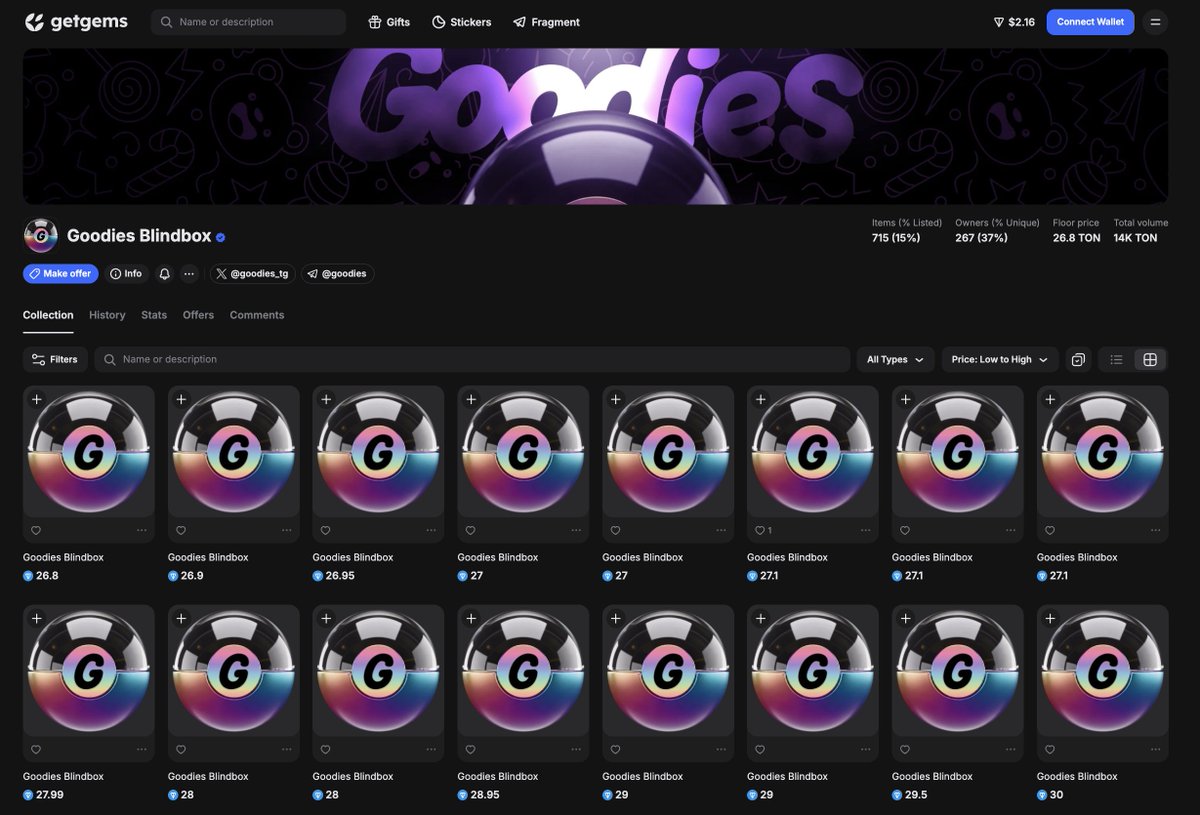This screenshot has width=1200, height=815.
Task: Expand the All Types dropdown
Action: pyautogui.click(x=895, y=359)
